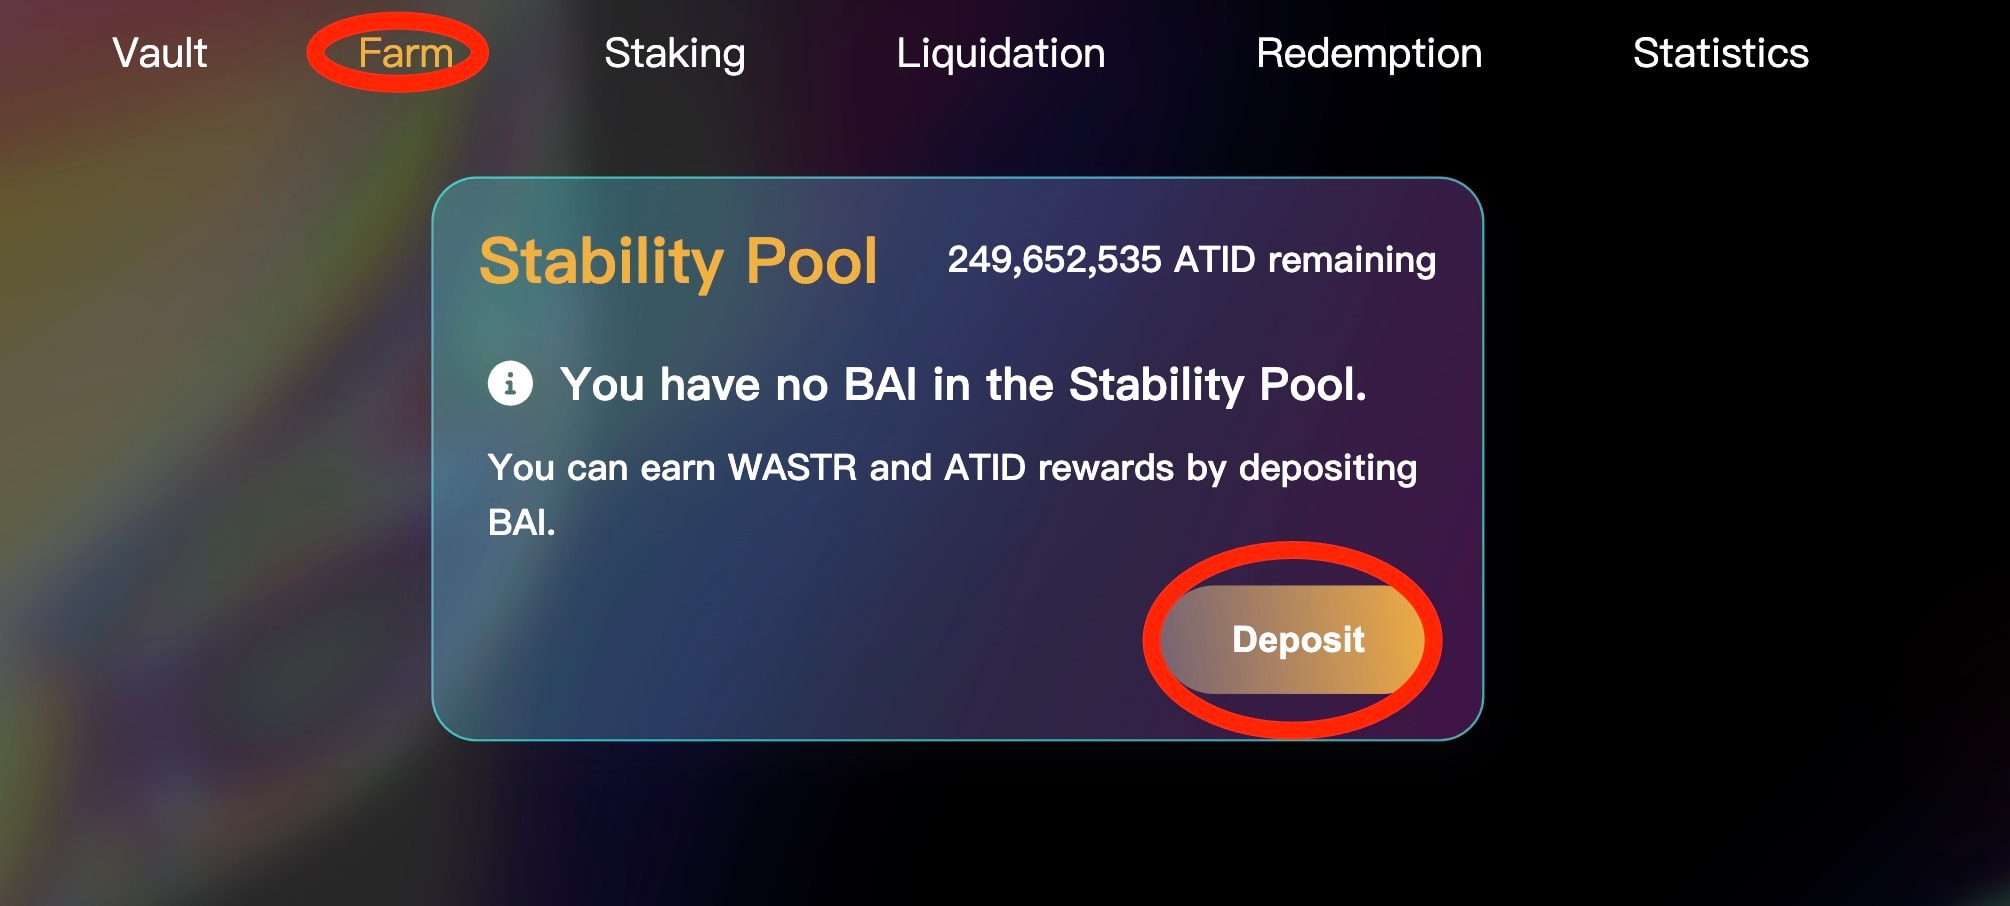Click the info icon beside the BAI message

510,384
